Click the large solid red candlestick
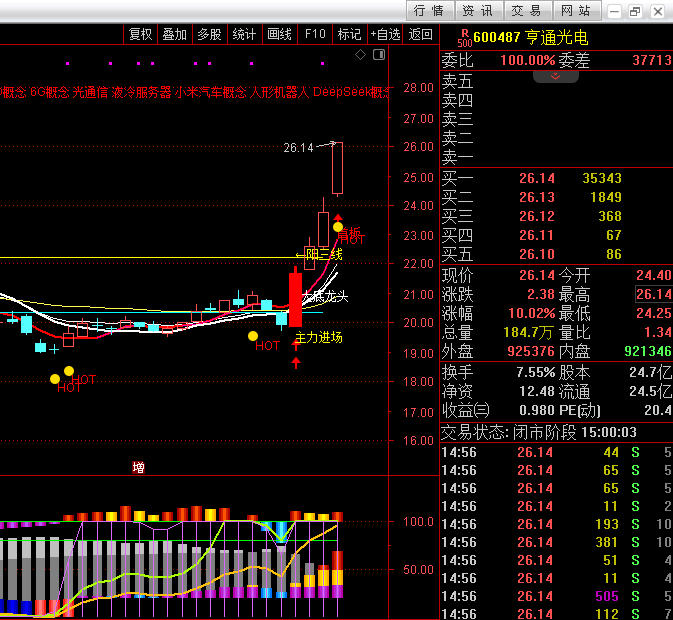Viewport: 673px width, 620px height. click(x=295, y=298)
